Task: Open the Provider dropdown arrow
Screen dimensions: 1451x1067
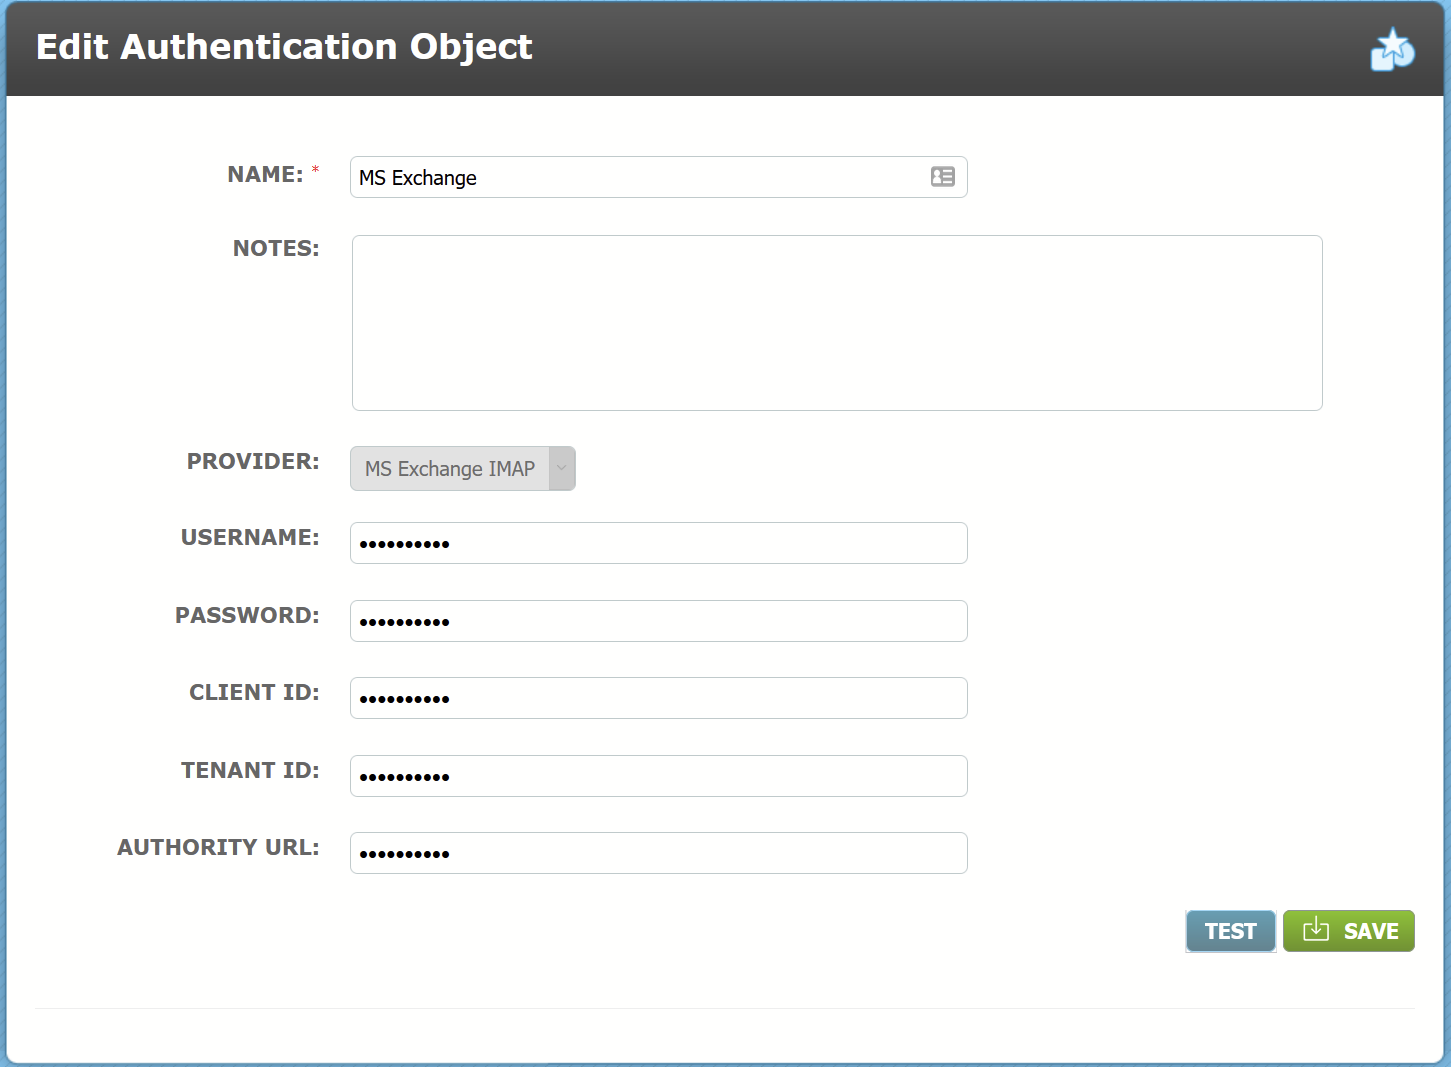Action: tap(562, 468)
